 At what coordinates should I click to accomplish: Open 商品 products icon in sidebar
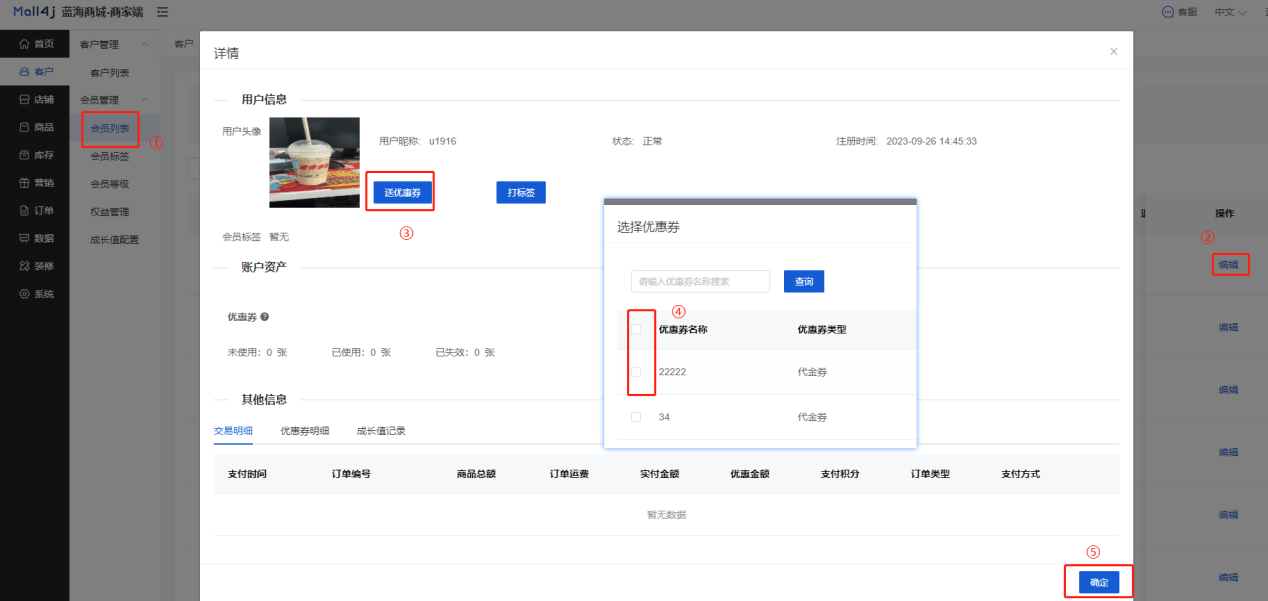coord(25,127)
